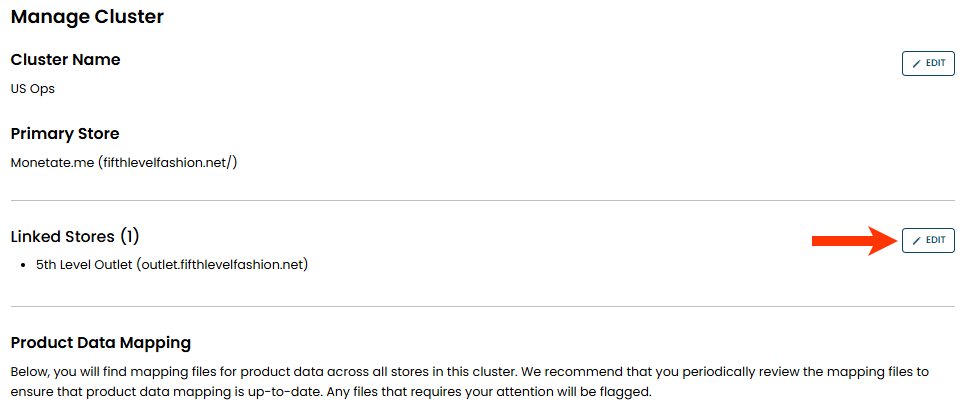Click the Edit button for Cluster Name
The image size is (969, 403).
point(928,63)
